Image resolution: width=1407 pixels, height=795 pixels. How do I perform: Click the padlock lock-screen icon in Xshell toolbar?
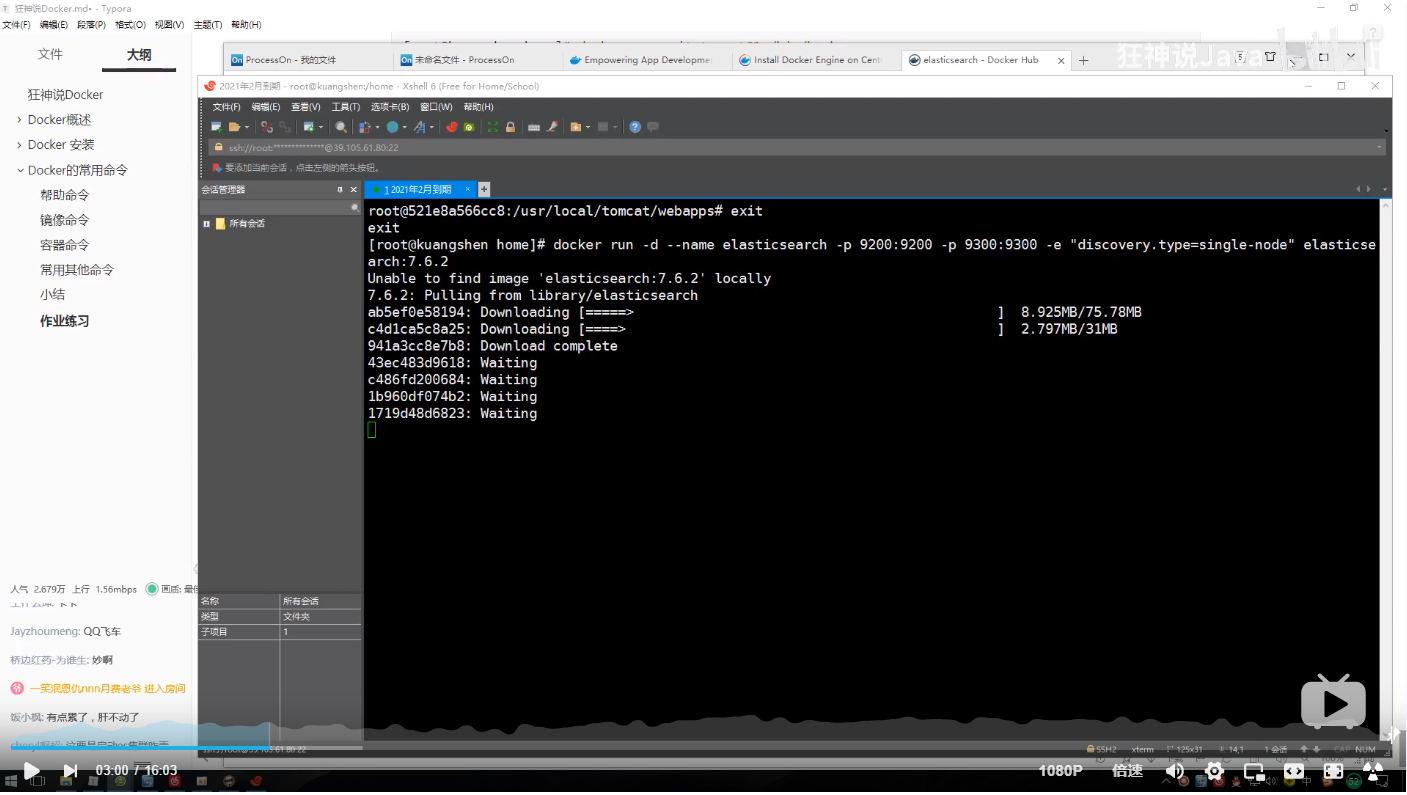point(510,127)
